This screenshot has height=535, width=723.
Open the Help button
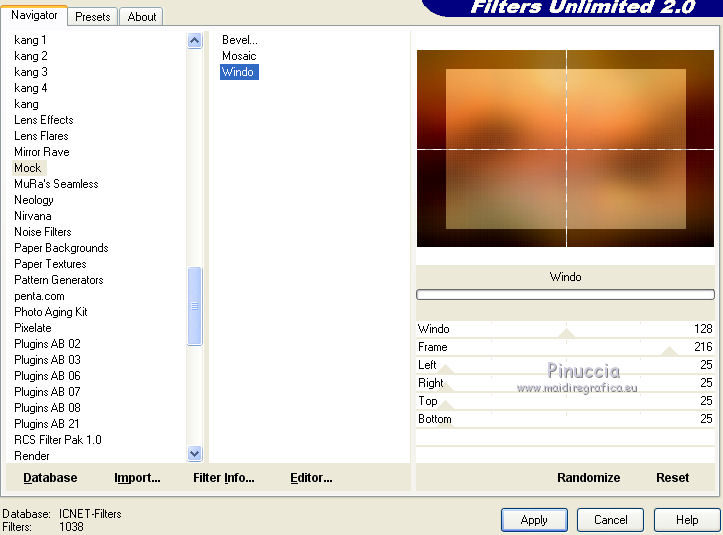click(x=687, y=520)
